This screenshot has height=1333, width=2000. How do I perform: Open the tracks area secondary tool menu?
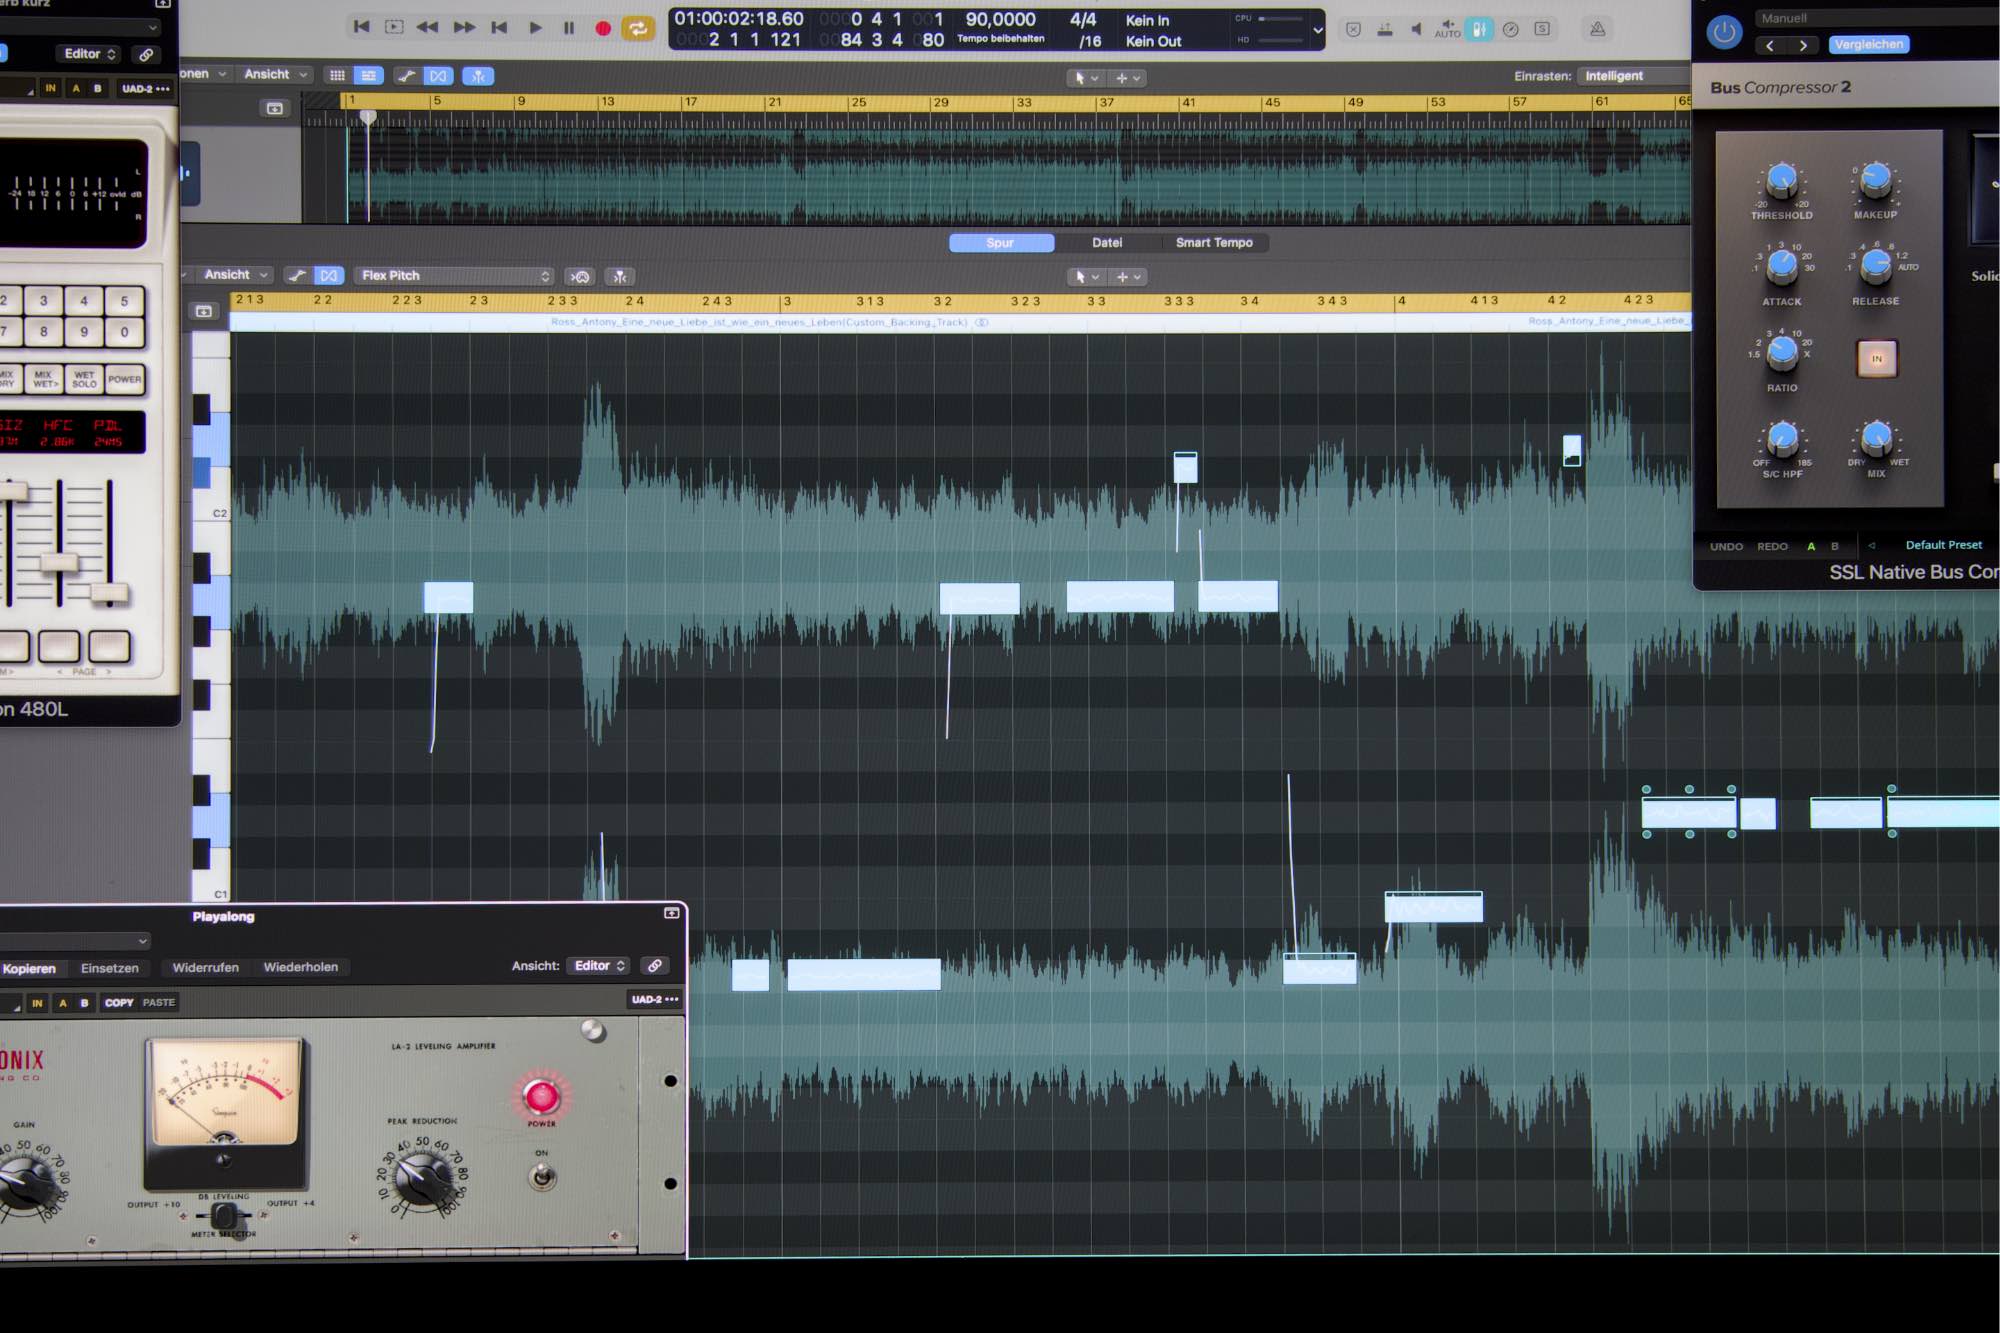[x=1128, y=77]
